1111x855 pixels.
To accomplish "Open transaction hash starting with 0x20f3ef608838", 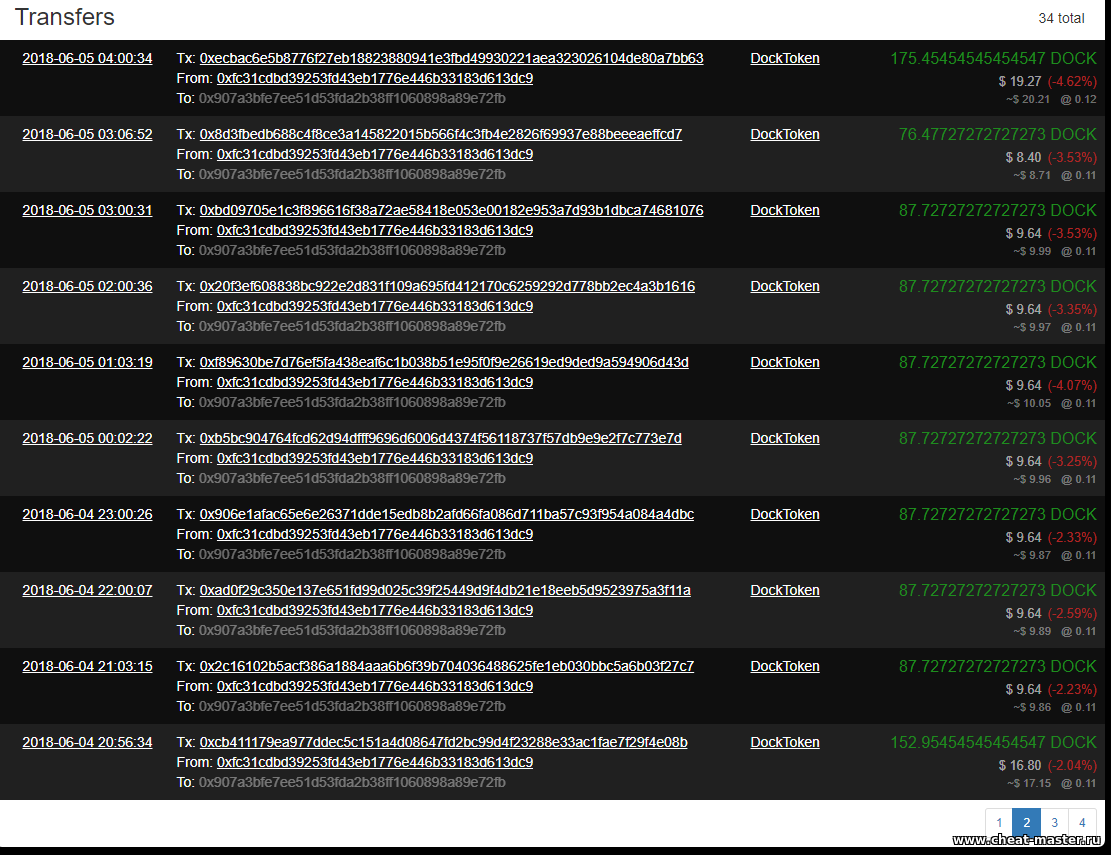I will (447, 286).
